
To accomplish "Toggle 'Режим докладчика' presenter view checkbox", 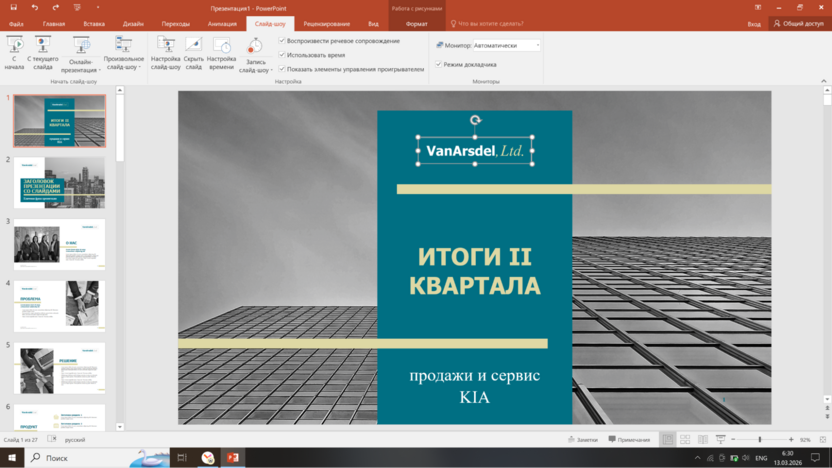I will [439, 64].
